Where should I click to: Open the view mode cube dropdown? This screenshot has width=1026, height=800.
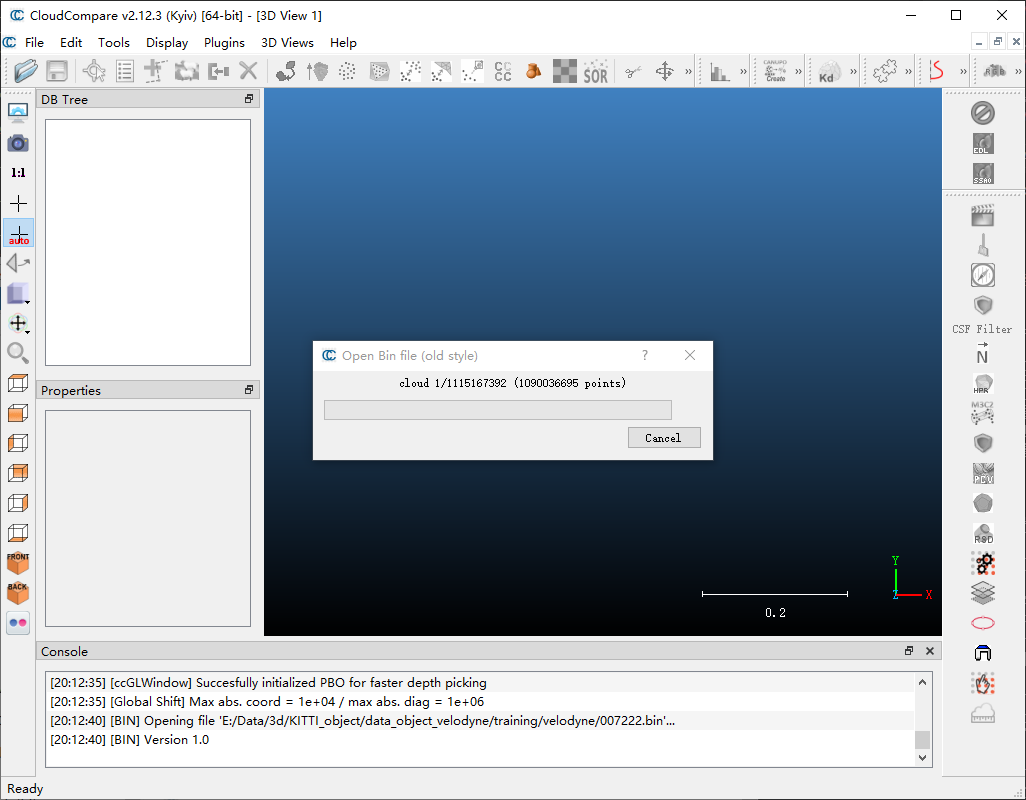(x=18, y=293)
